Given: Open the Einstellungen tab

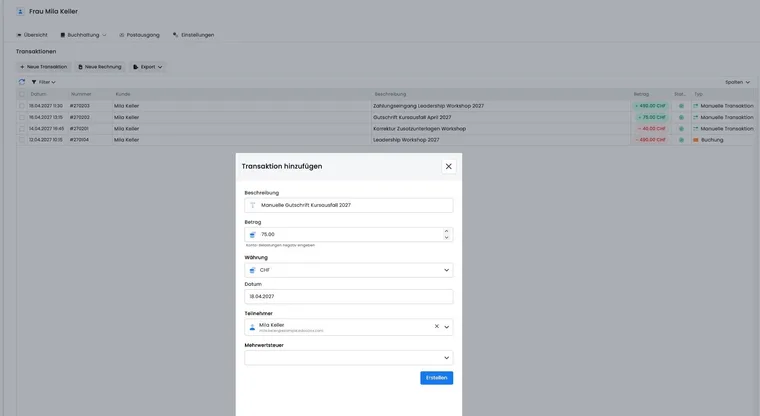Looking at the screenshot, I should 193,35.
